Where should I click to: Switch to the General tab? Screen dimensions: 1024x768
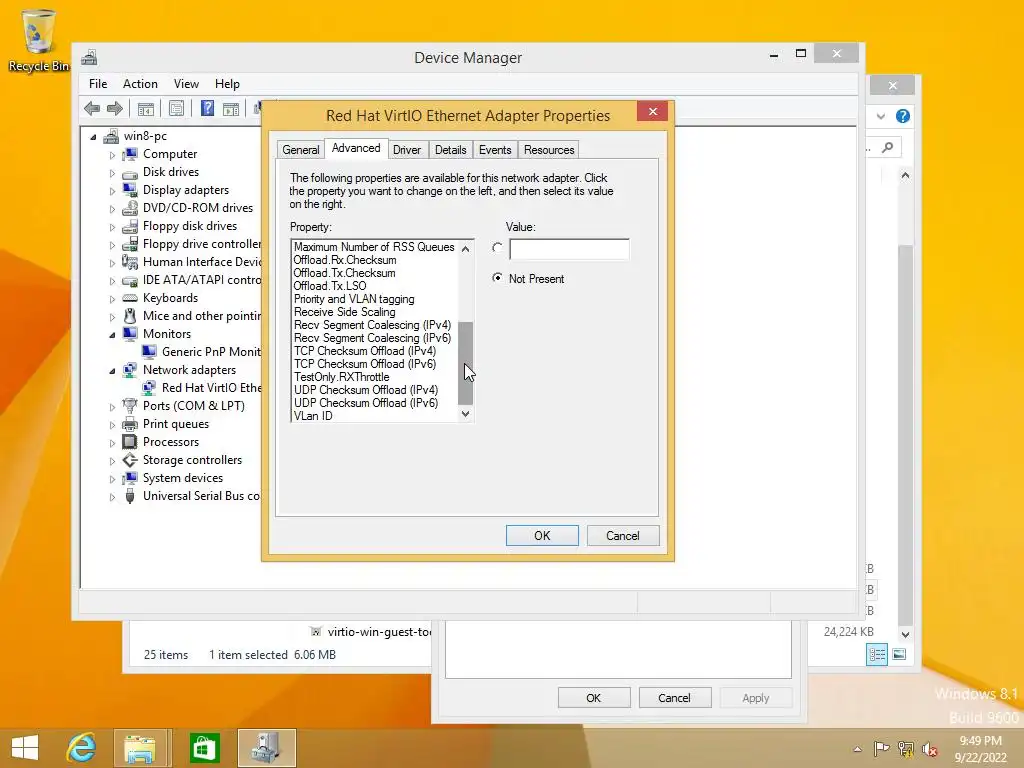pos(300,150)
